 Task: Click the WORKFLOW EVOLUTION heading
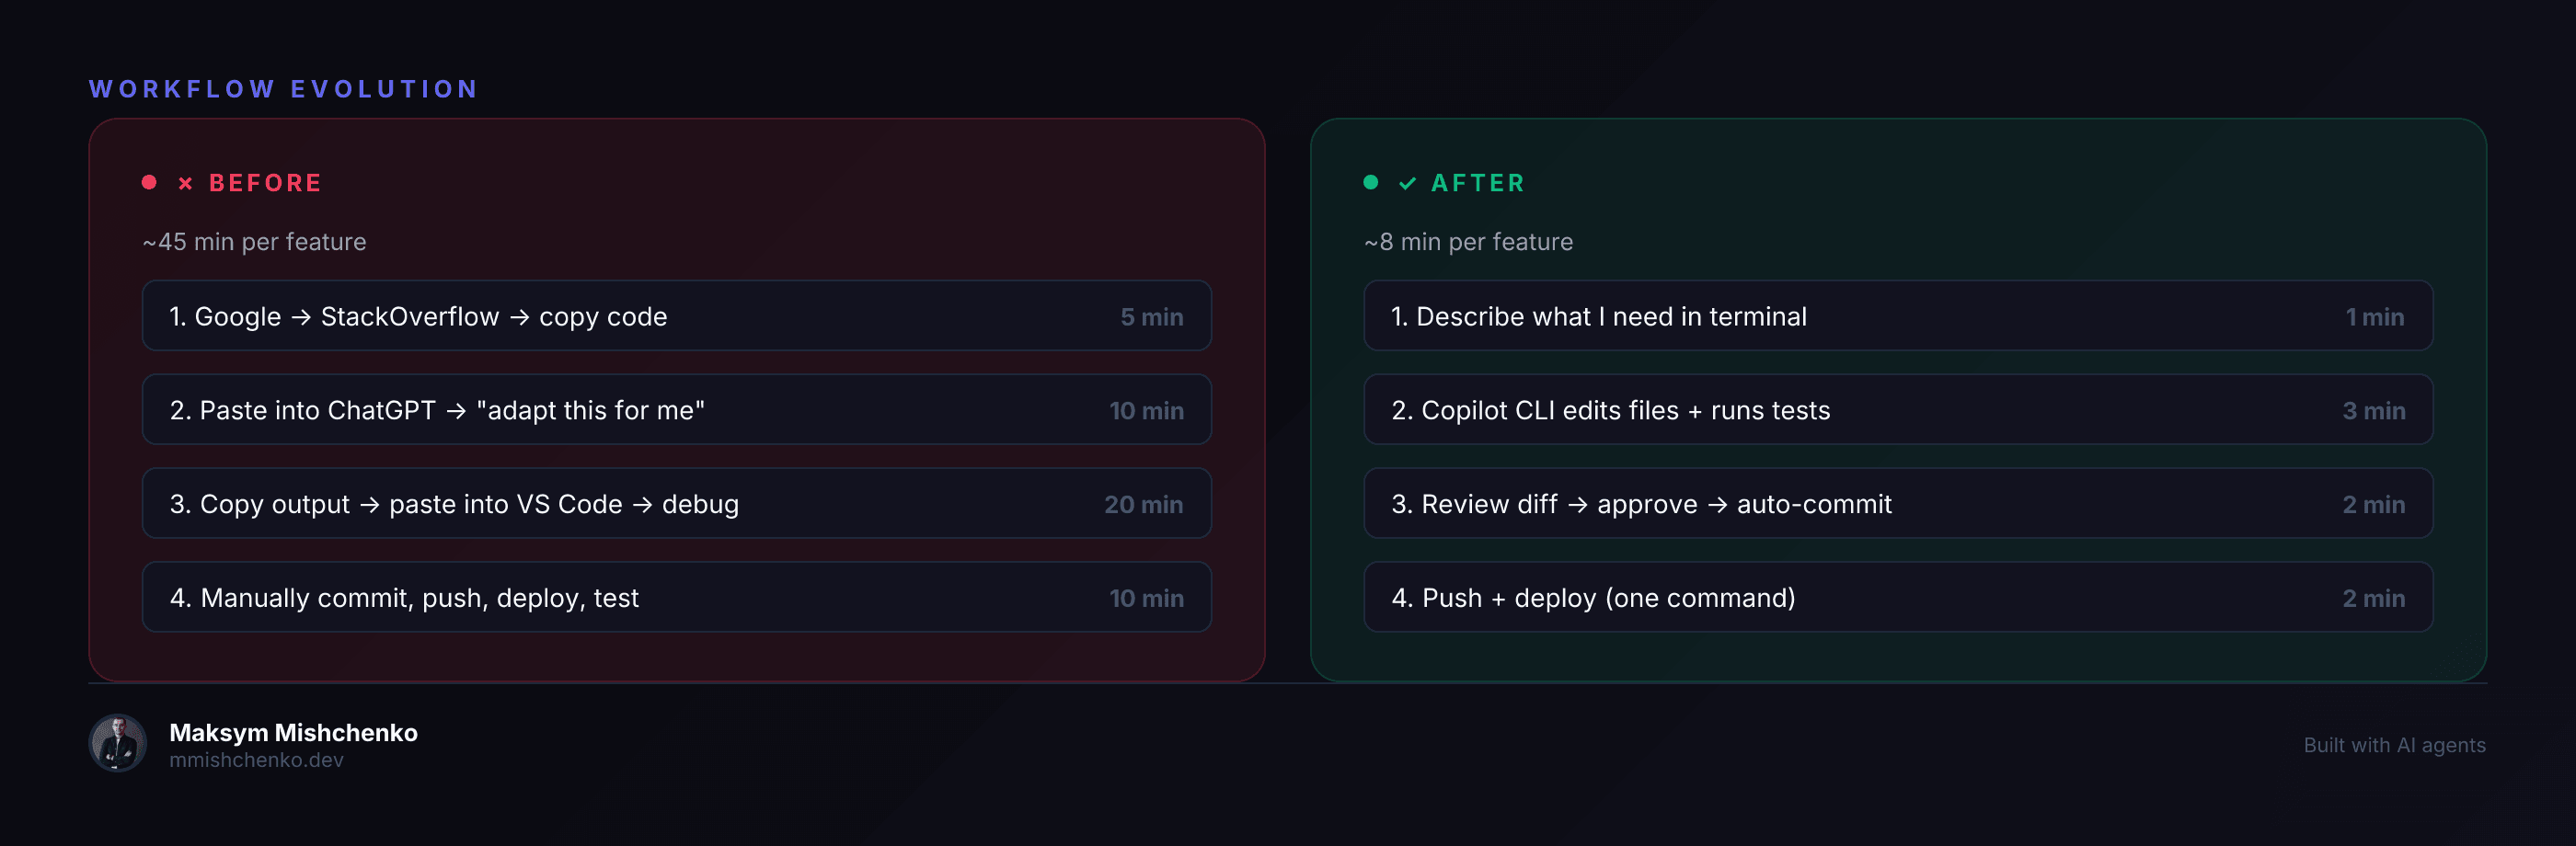(x=284, y=89)
